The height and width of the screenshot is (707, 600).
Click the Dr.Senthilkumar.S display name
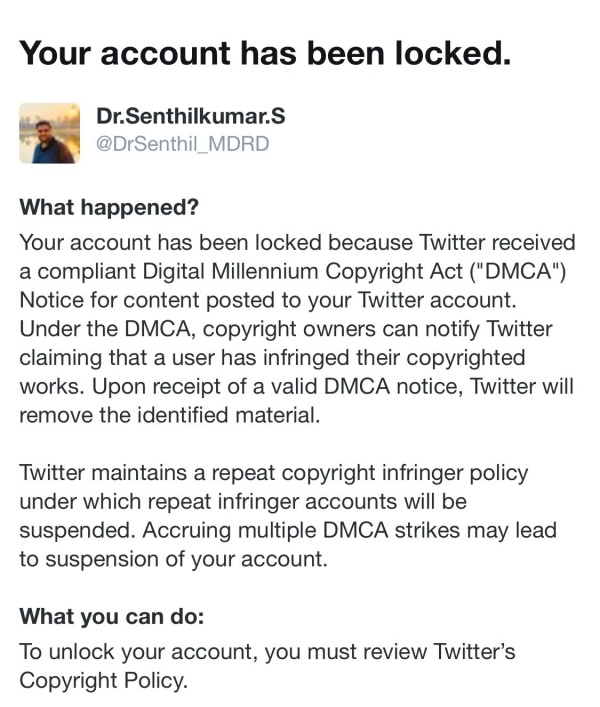[x=190, y=117]
